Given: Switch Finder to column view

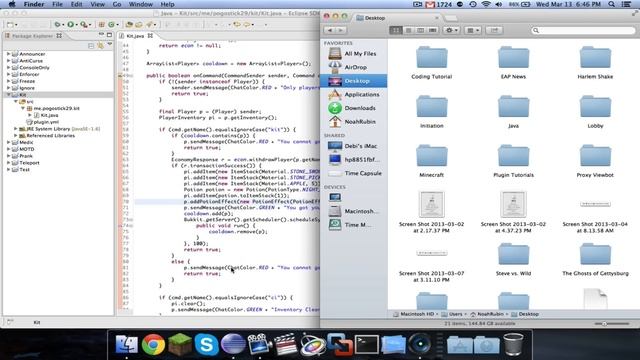Looking at the screenshot, I should 420,30.
